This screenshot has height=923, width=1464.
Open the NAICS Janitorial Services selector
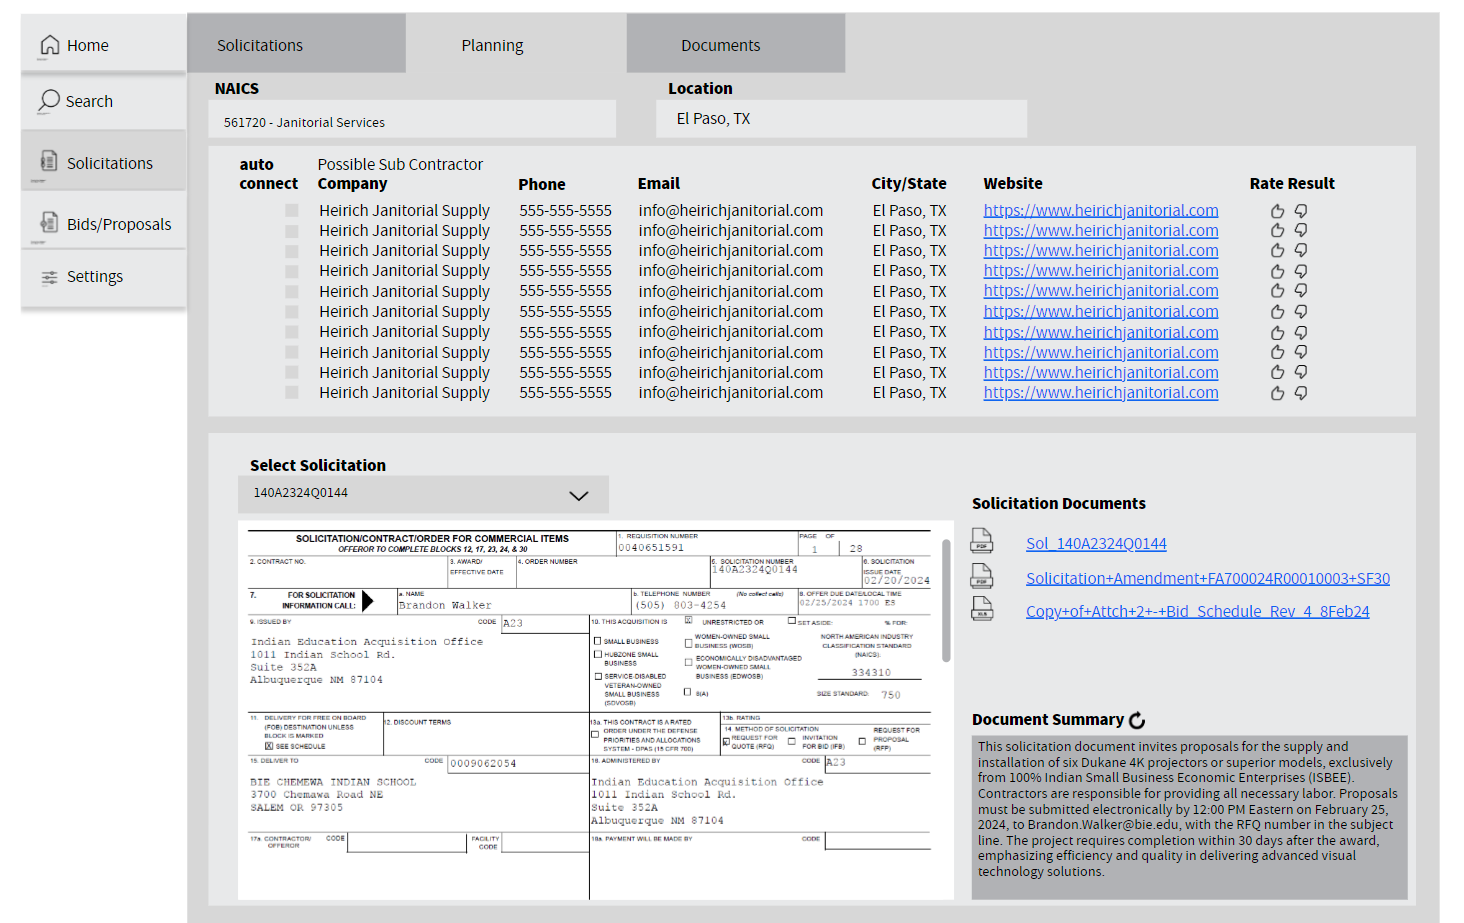pos(413,121)
